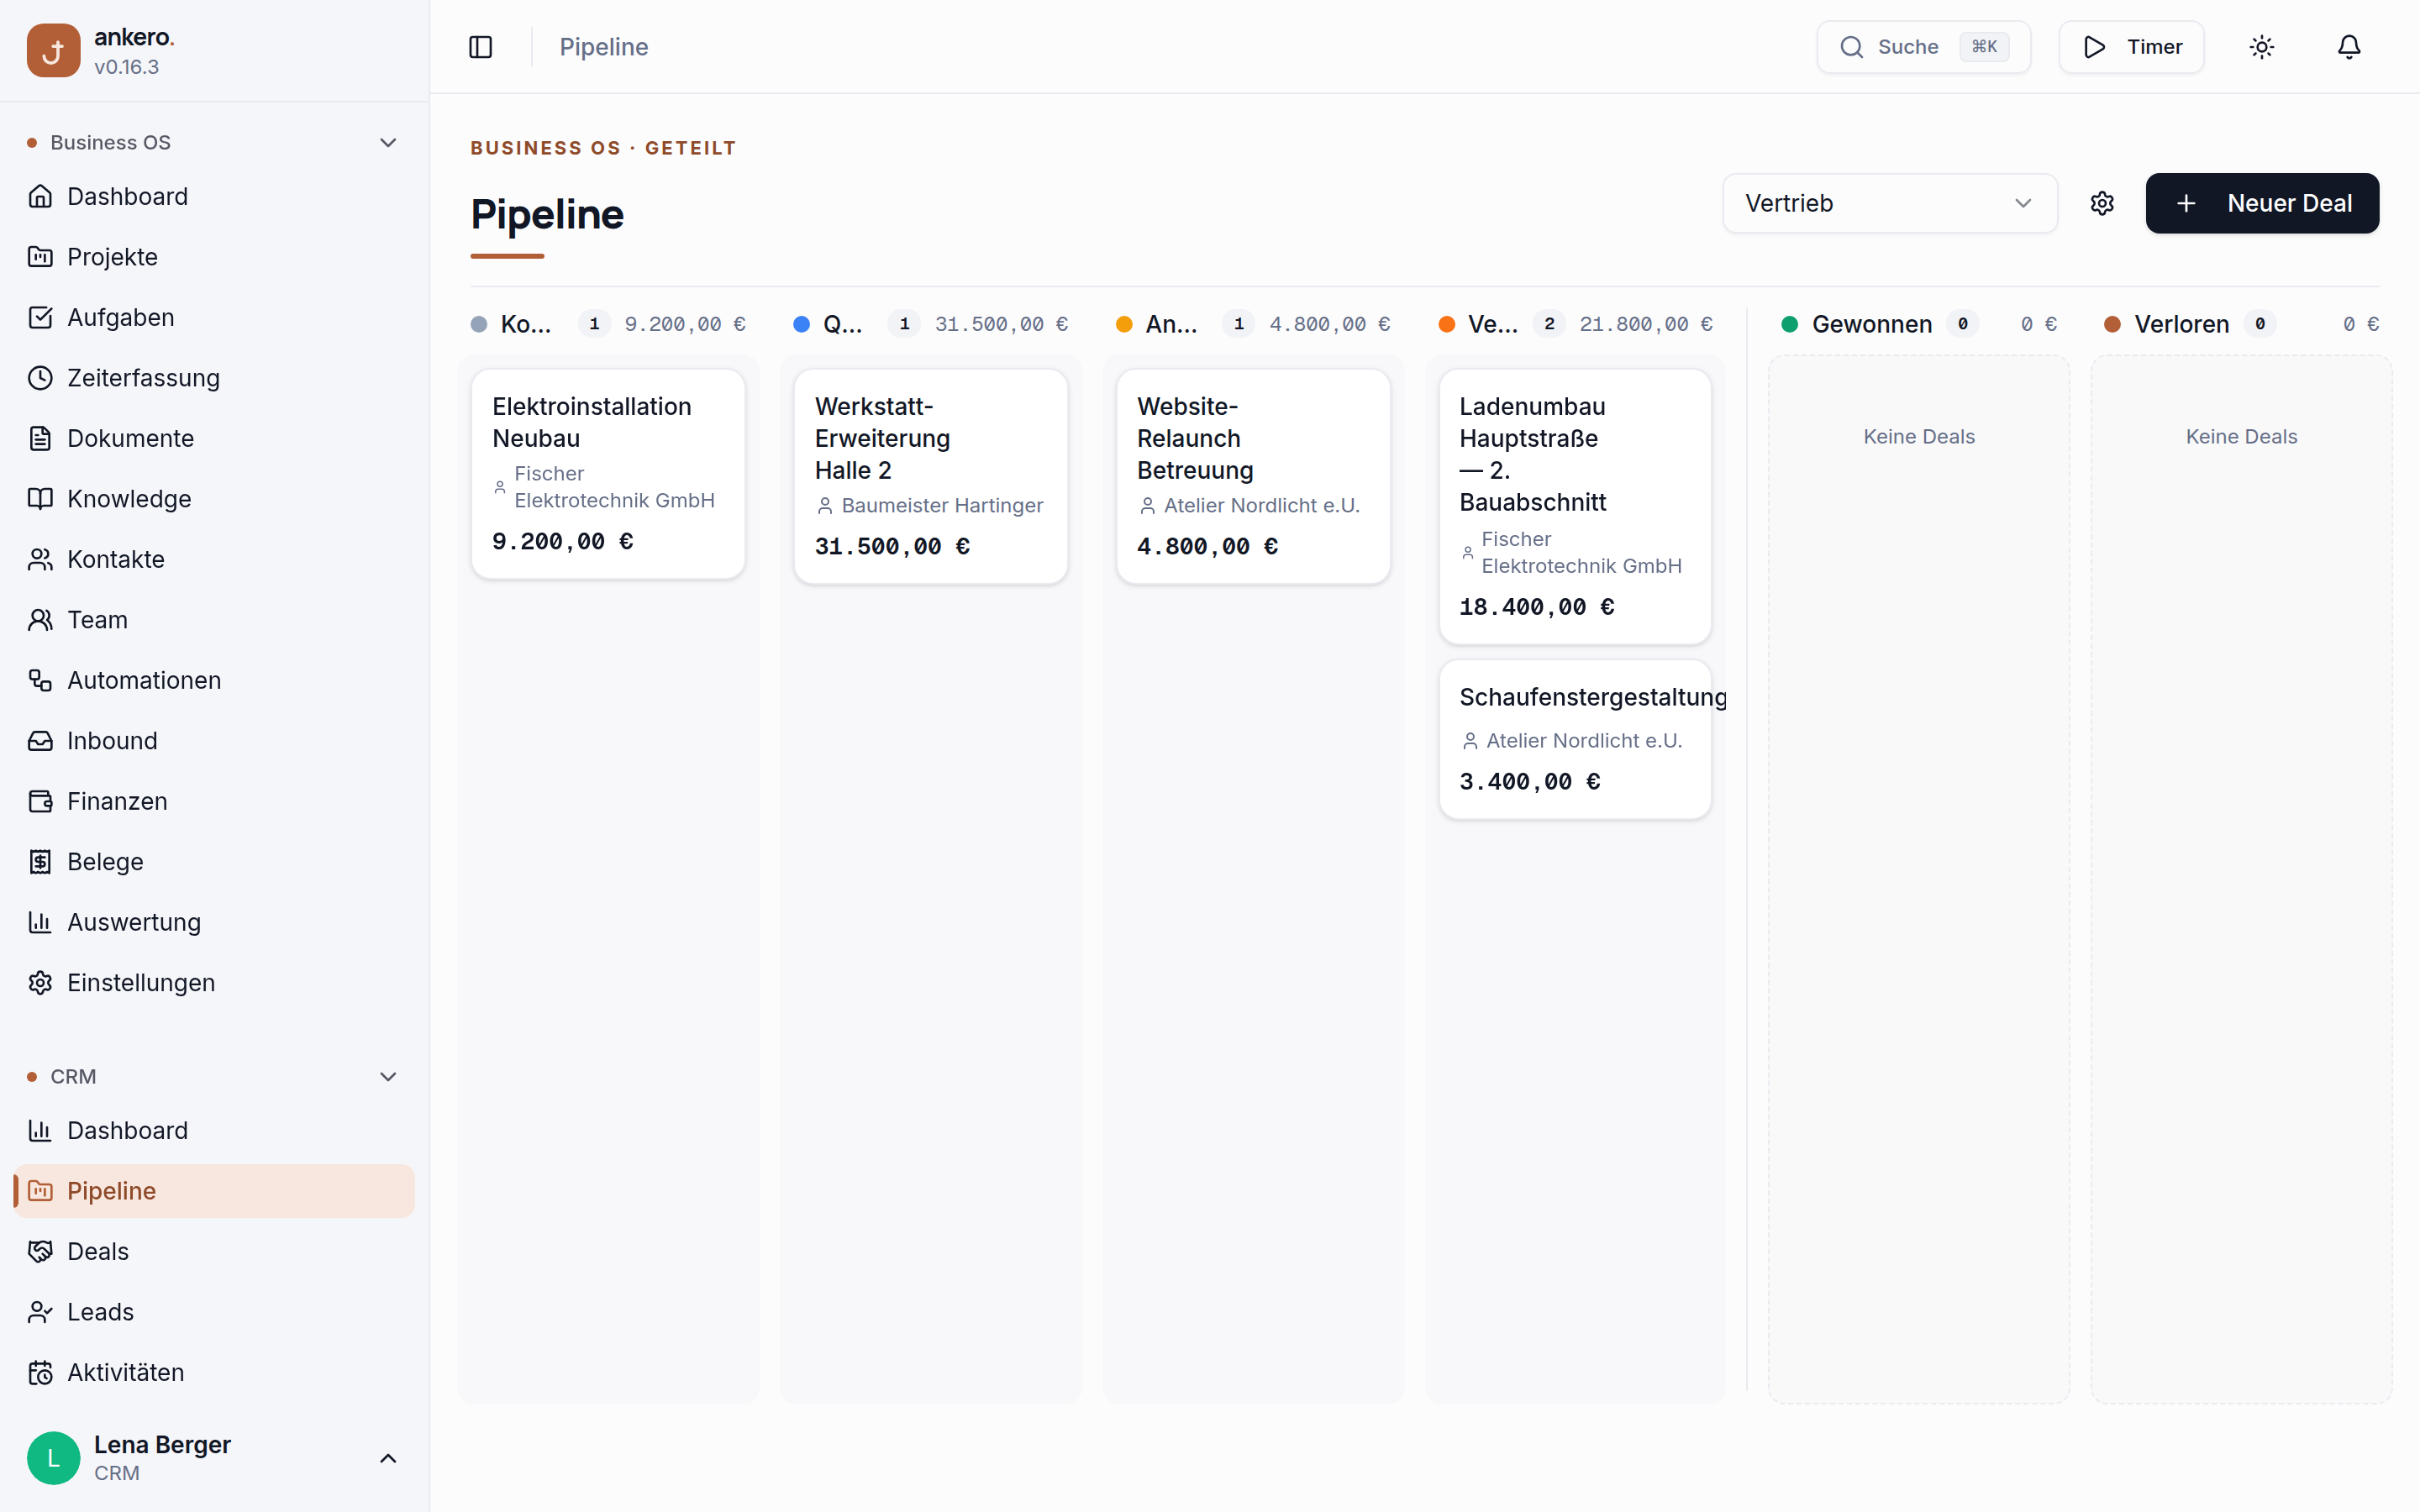Open Business OS Dashboard

pyautogui.click(x=214, y=197)
